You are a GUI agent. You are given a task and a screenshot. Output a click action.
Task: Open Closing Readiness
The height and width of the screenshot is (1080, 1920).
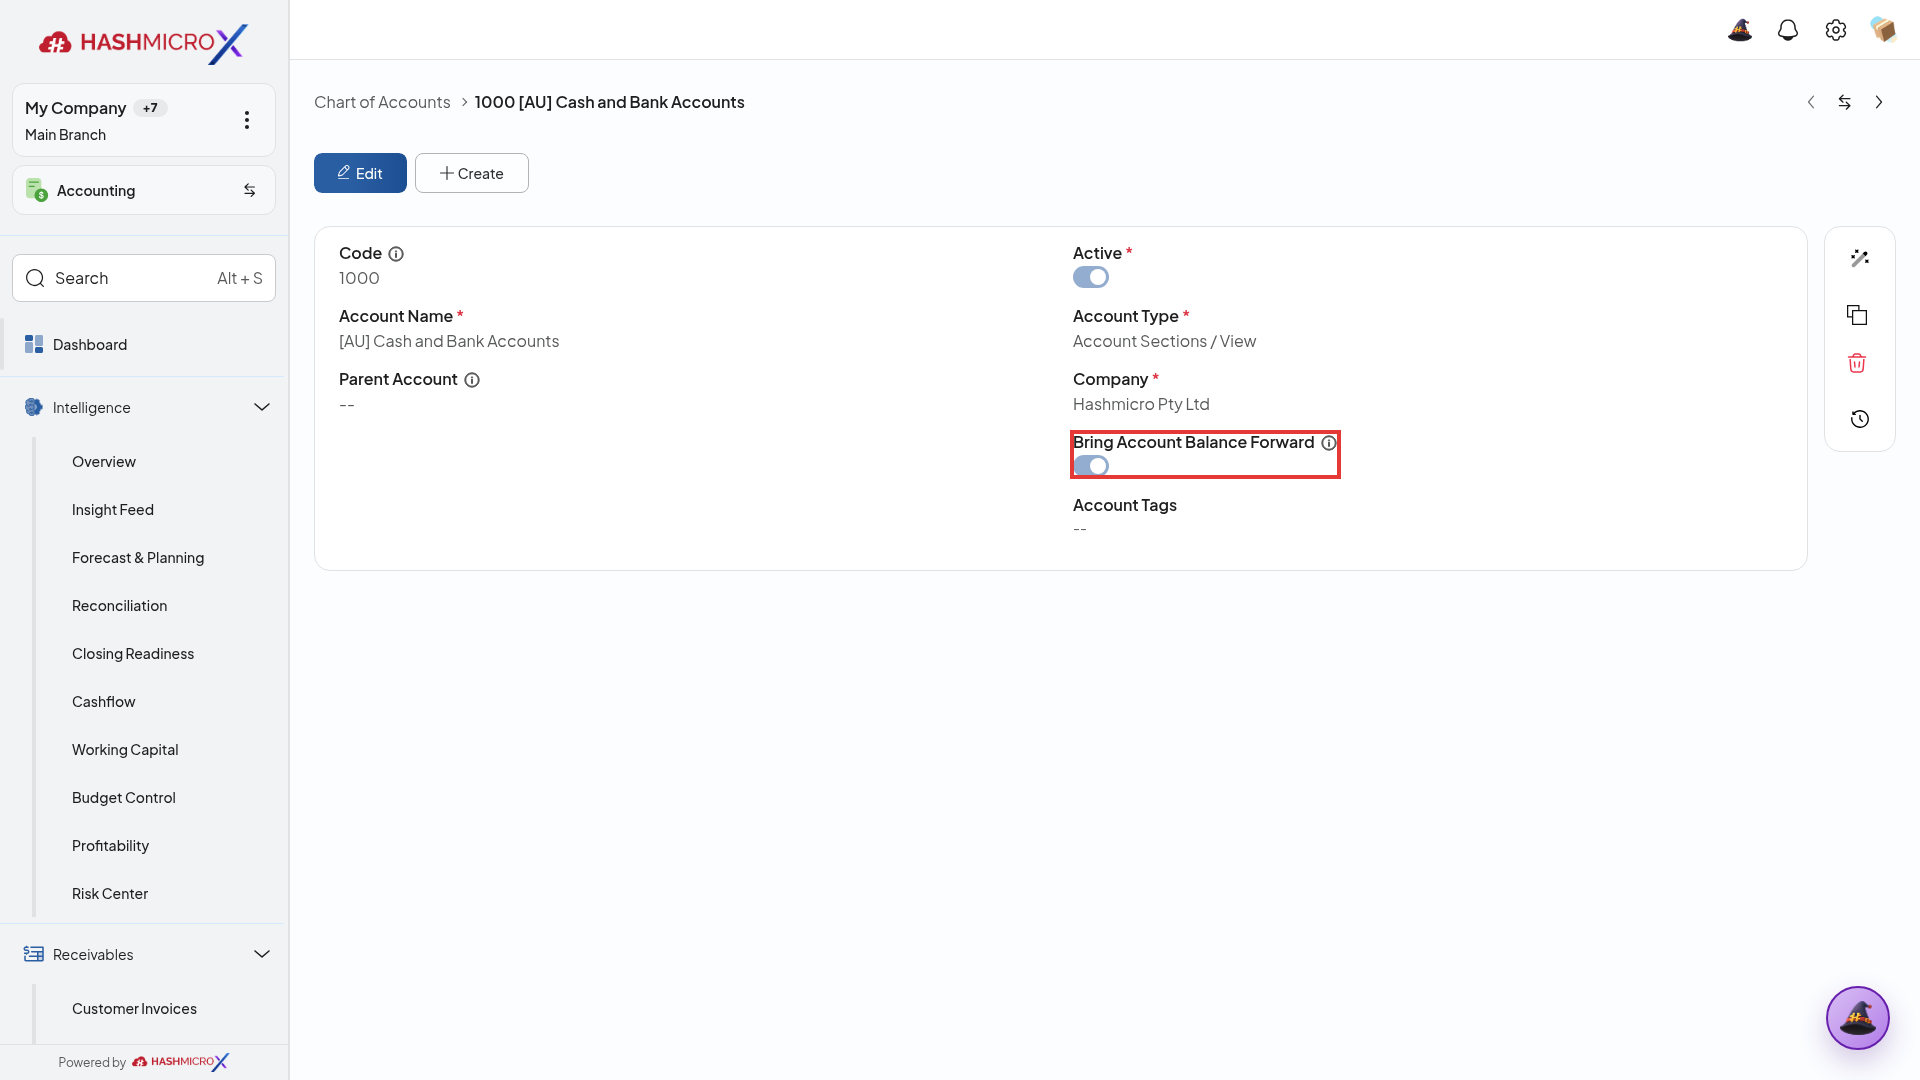(x=133, y=654)
